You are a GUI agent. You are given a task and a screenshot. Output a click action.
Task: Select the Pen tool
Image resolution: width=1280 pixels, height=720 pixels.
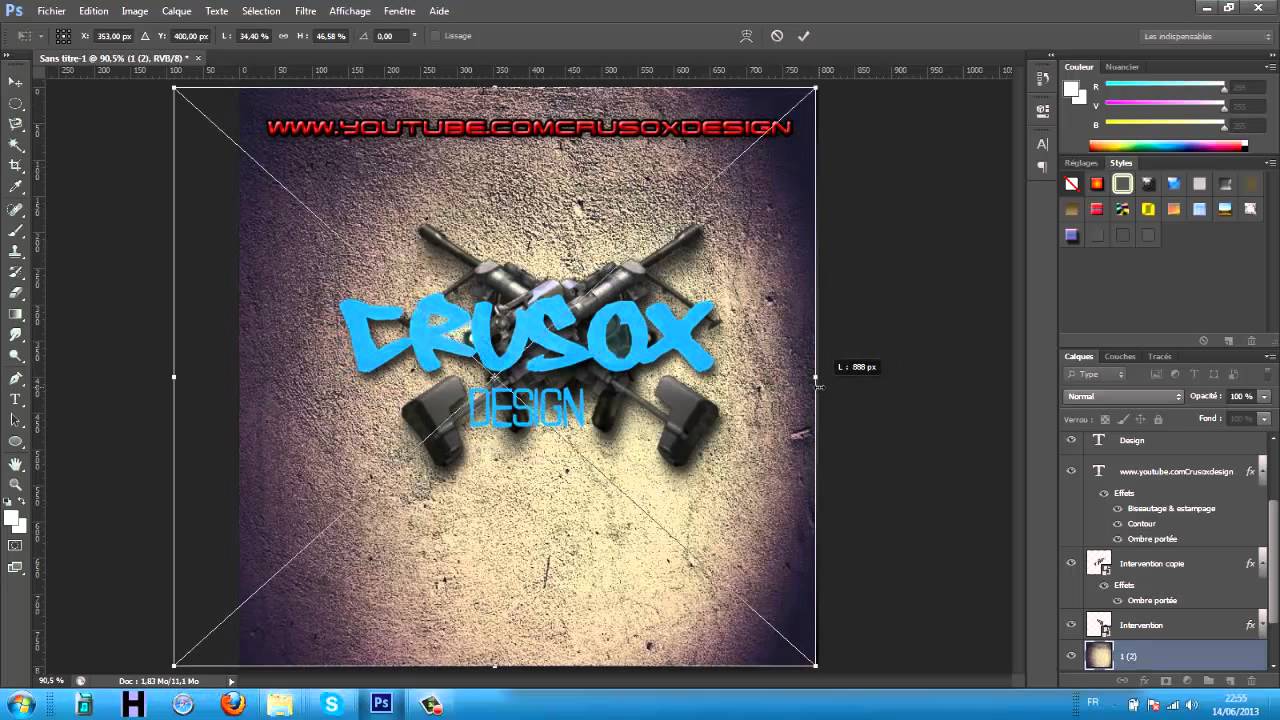pyautogui.click(x=15, y=379)
